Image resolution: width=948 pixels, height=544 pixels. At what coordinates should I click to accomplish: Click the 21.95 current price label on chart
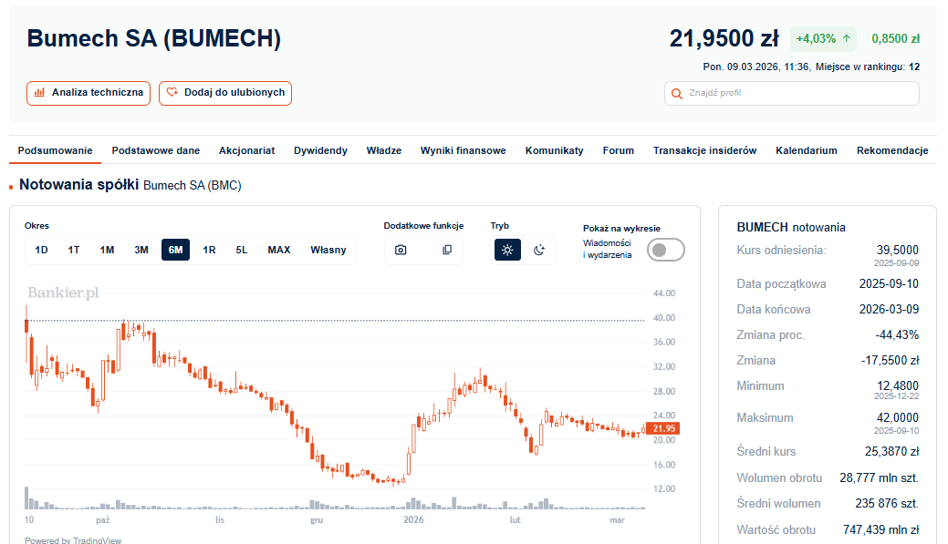tap(663, 429)
